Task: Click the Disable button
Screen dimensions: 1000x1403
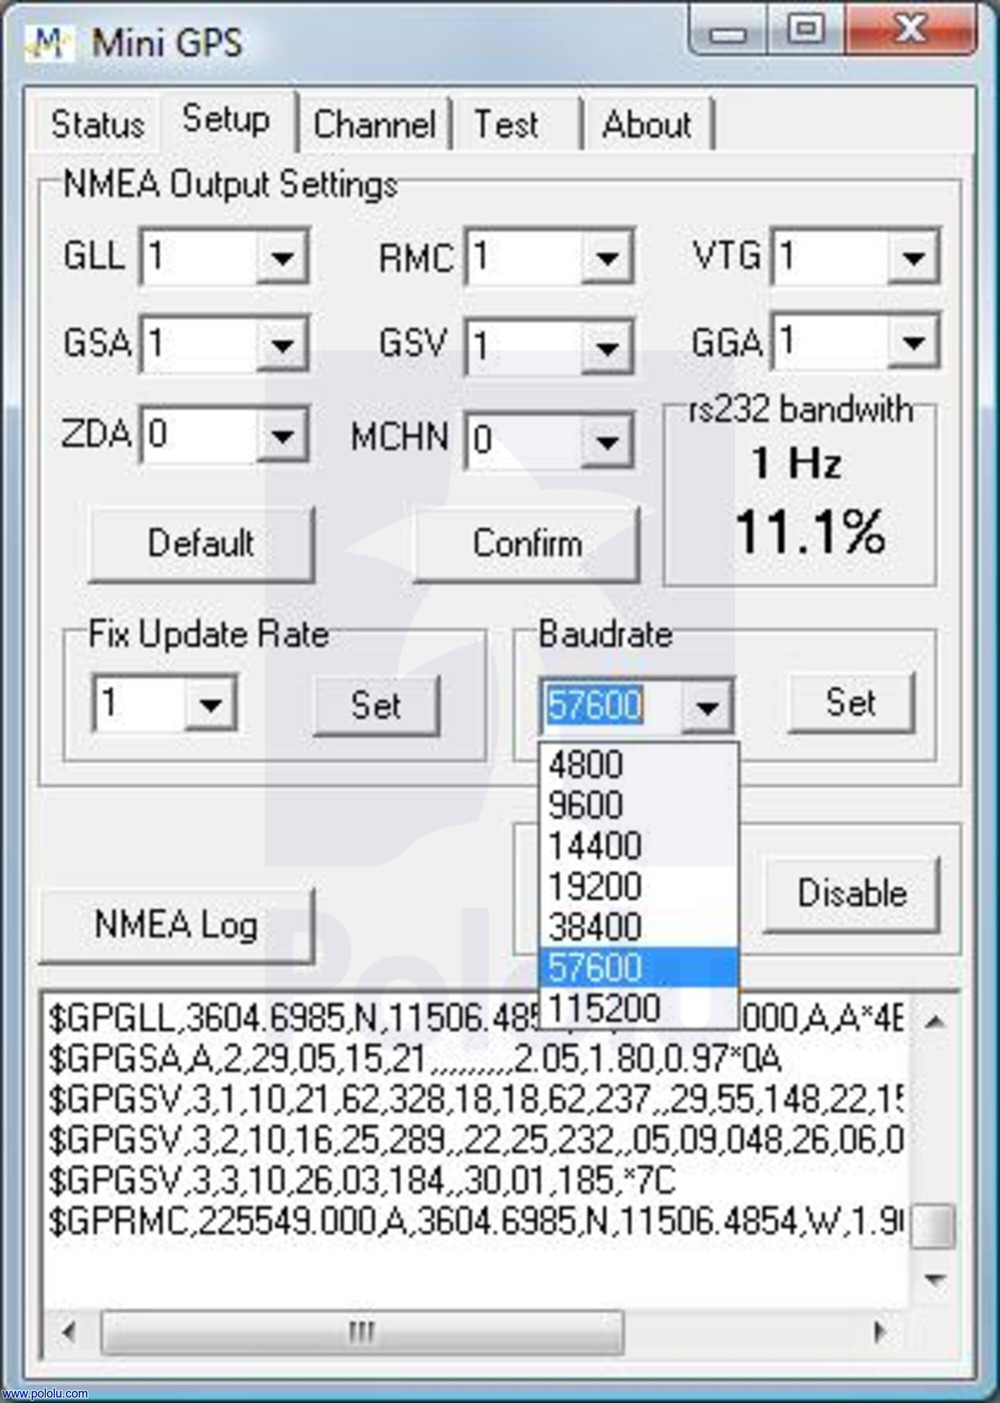Action: coord(852,893)
